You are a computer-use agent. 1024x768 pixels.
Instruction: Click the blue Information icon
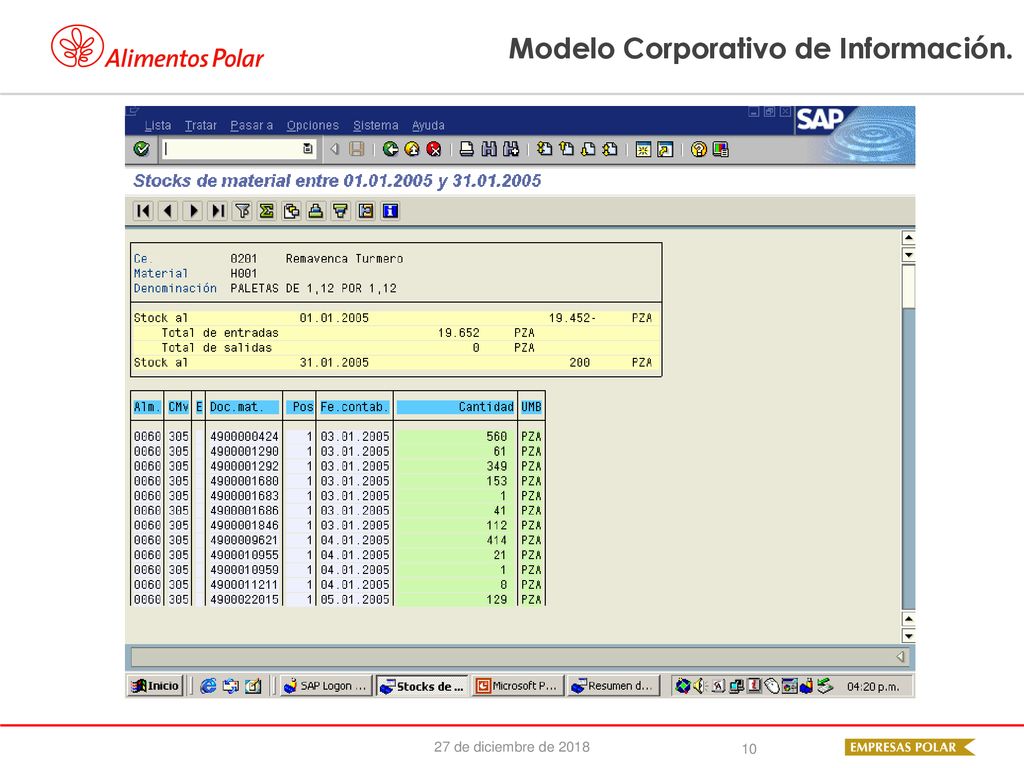pos(390,211)
